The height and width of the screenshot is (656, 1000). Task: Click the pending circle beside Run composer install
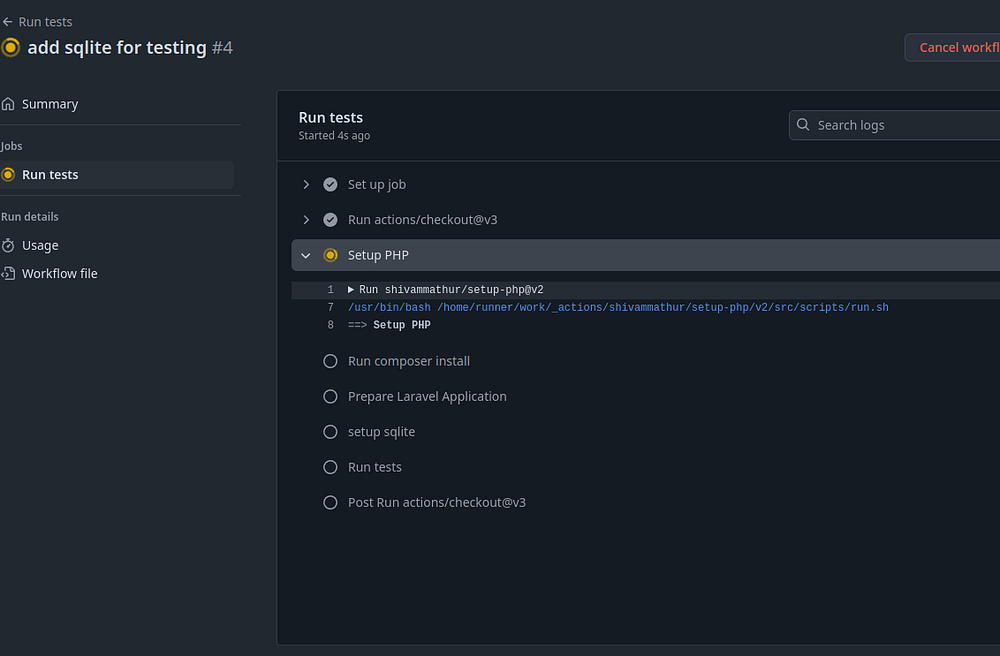(x=330, y=361)
